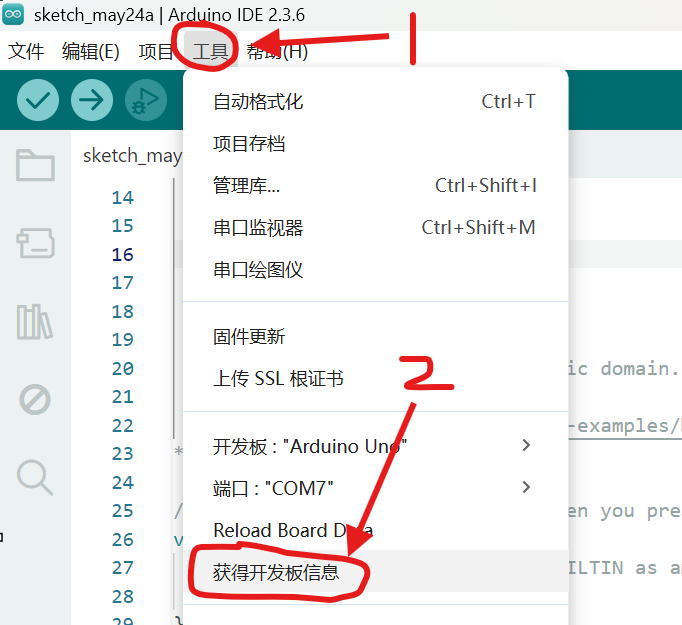
Task: Open the 文件 menu
Action: [26, 51]
